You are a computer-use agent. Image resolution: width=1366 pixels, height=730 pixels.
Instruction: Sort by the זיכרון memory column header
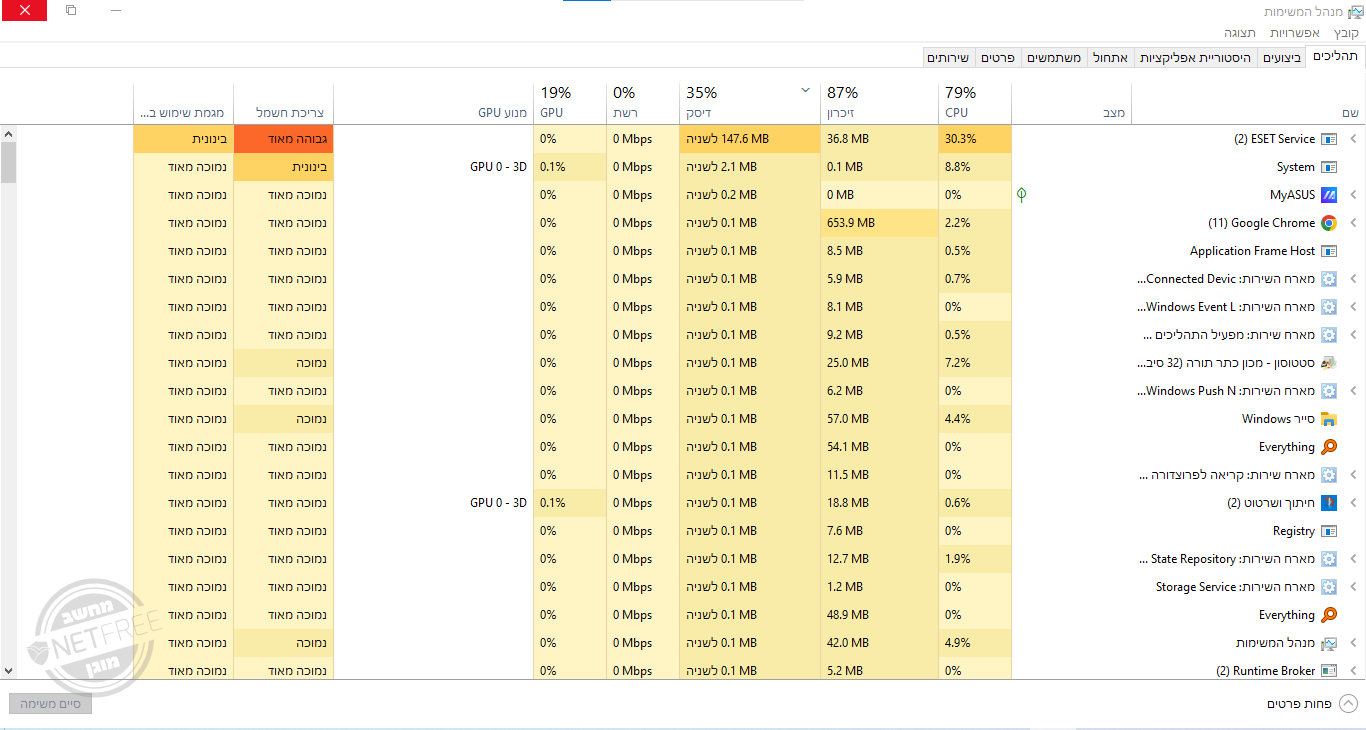(879, 102)
